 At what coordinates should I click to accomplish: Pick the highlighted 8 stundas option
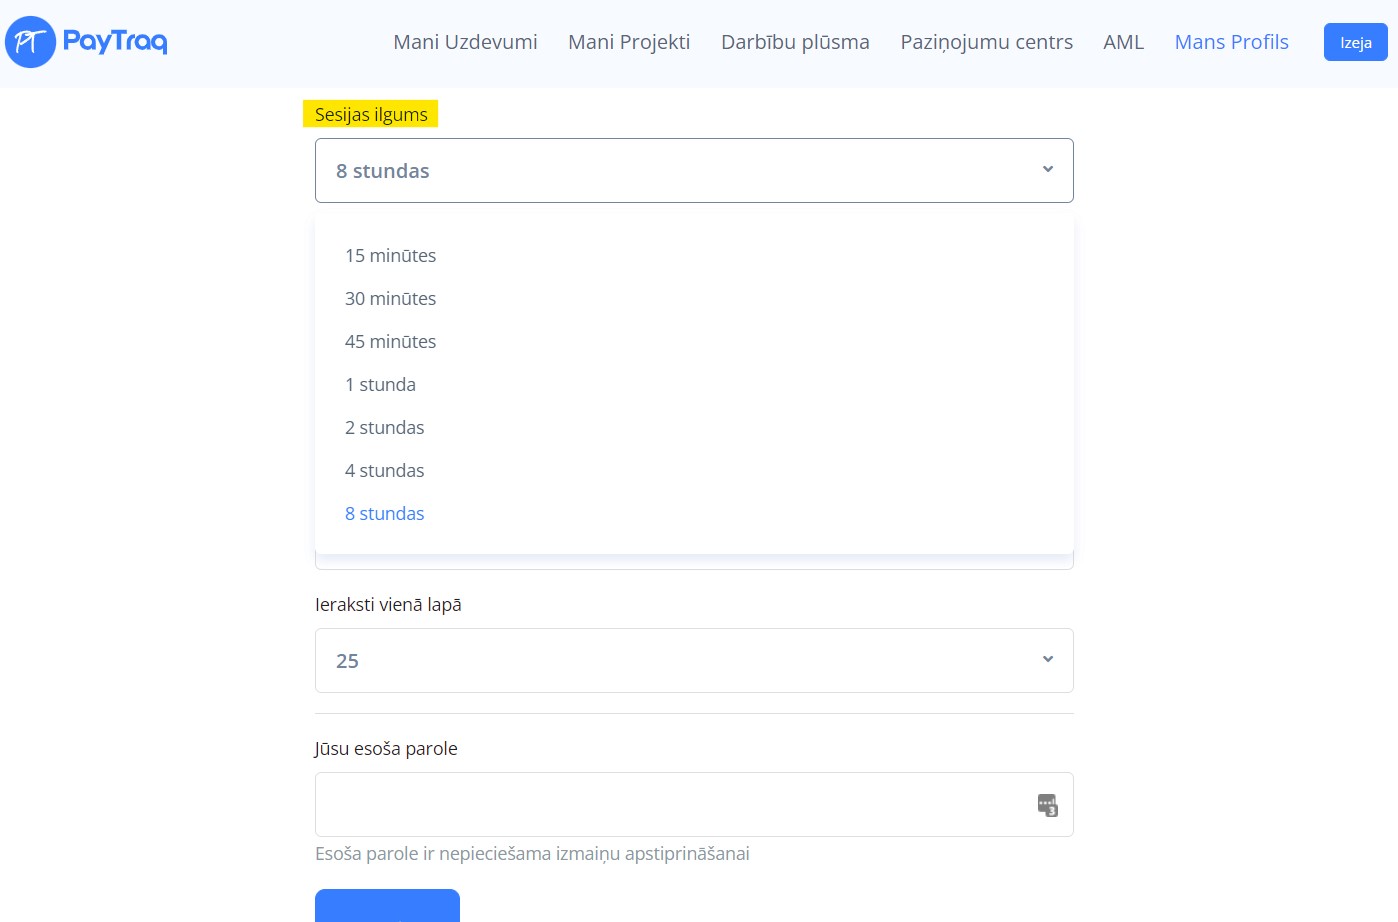tap(385, 514)
